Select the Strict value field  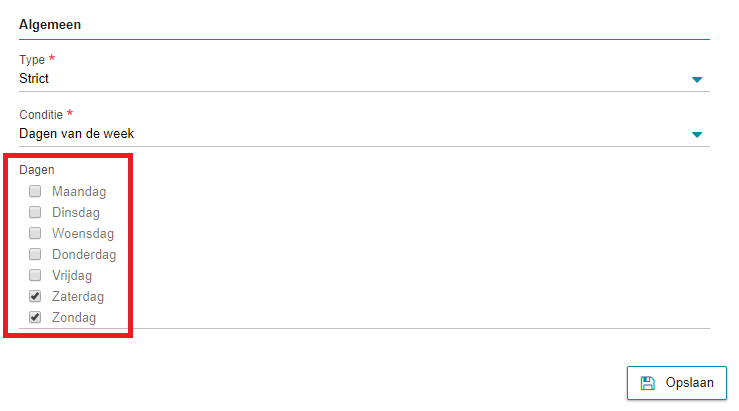coord(364,79)
